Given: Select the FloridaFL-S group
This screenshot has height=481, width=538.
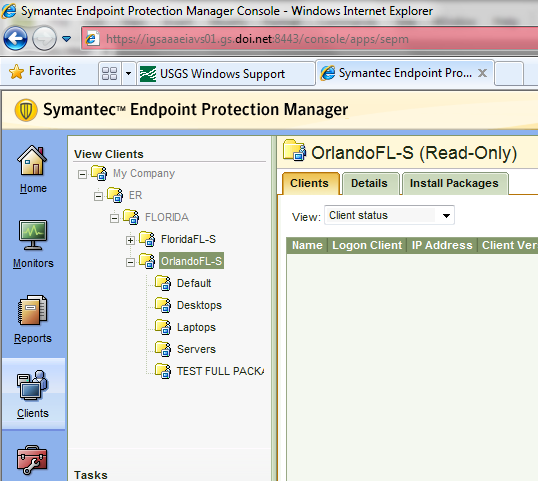Looking at the screenshot, I should [x=188, y=239].
